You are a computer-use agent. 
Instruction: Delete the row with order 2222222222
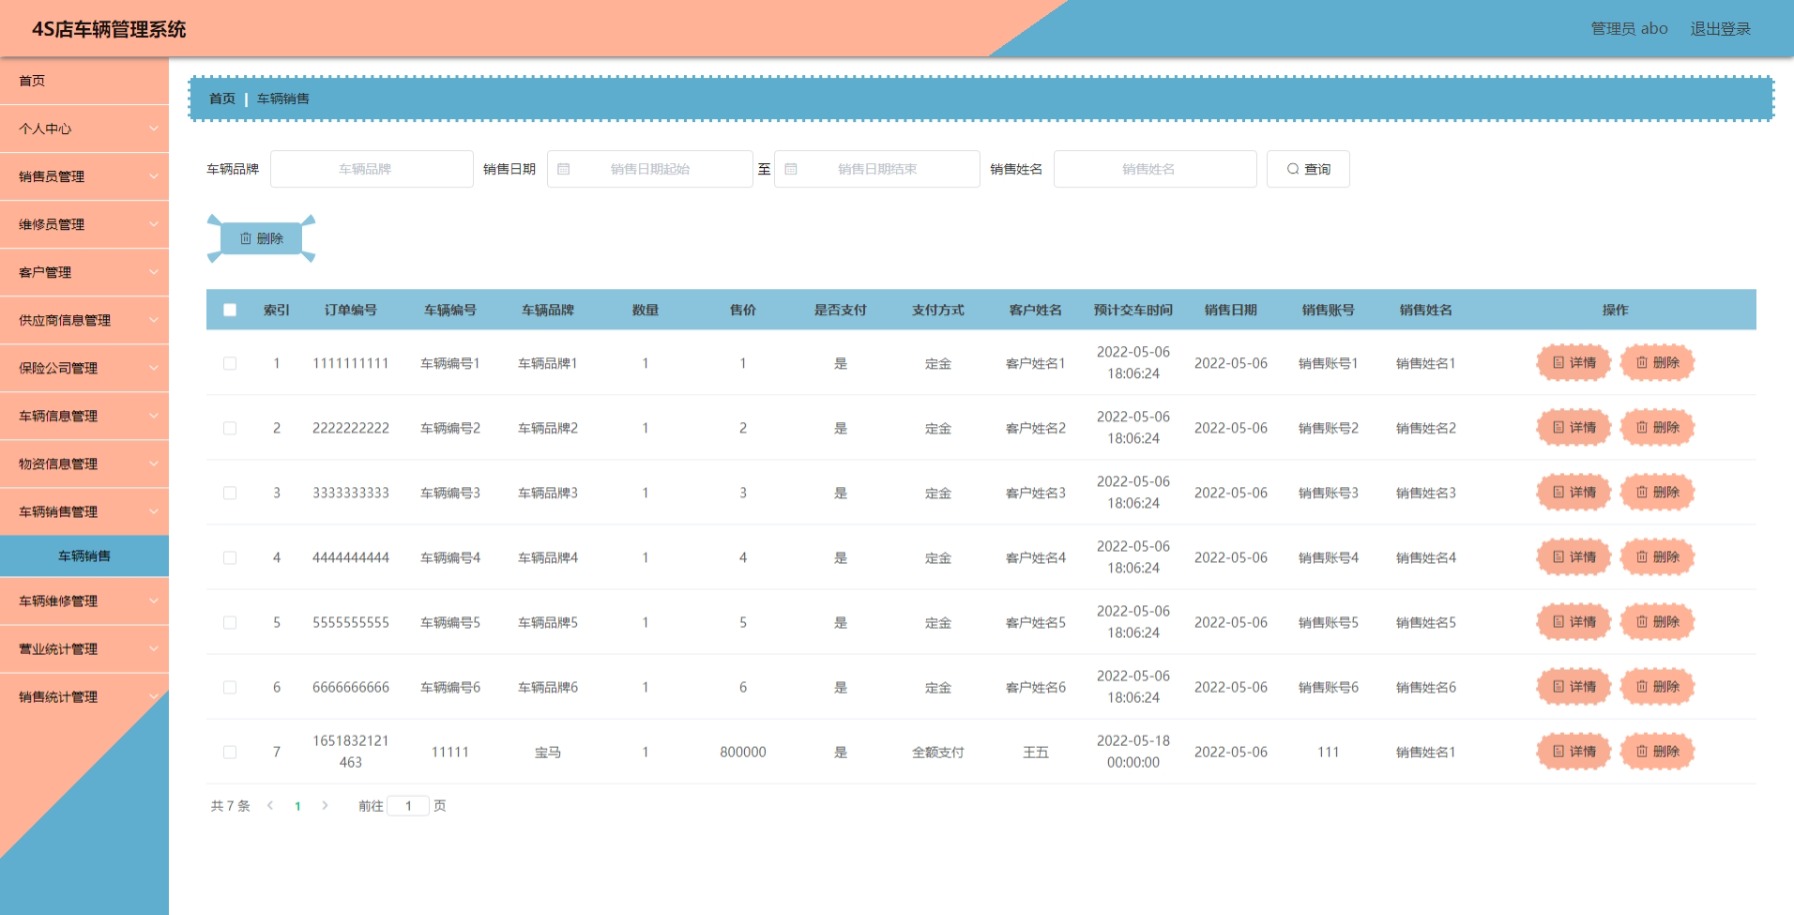tap(1657, 428)
